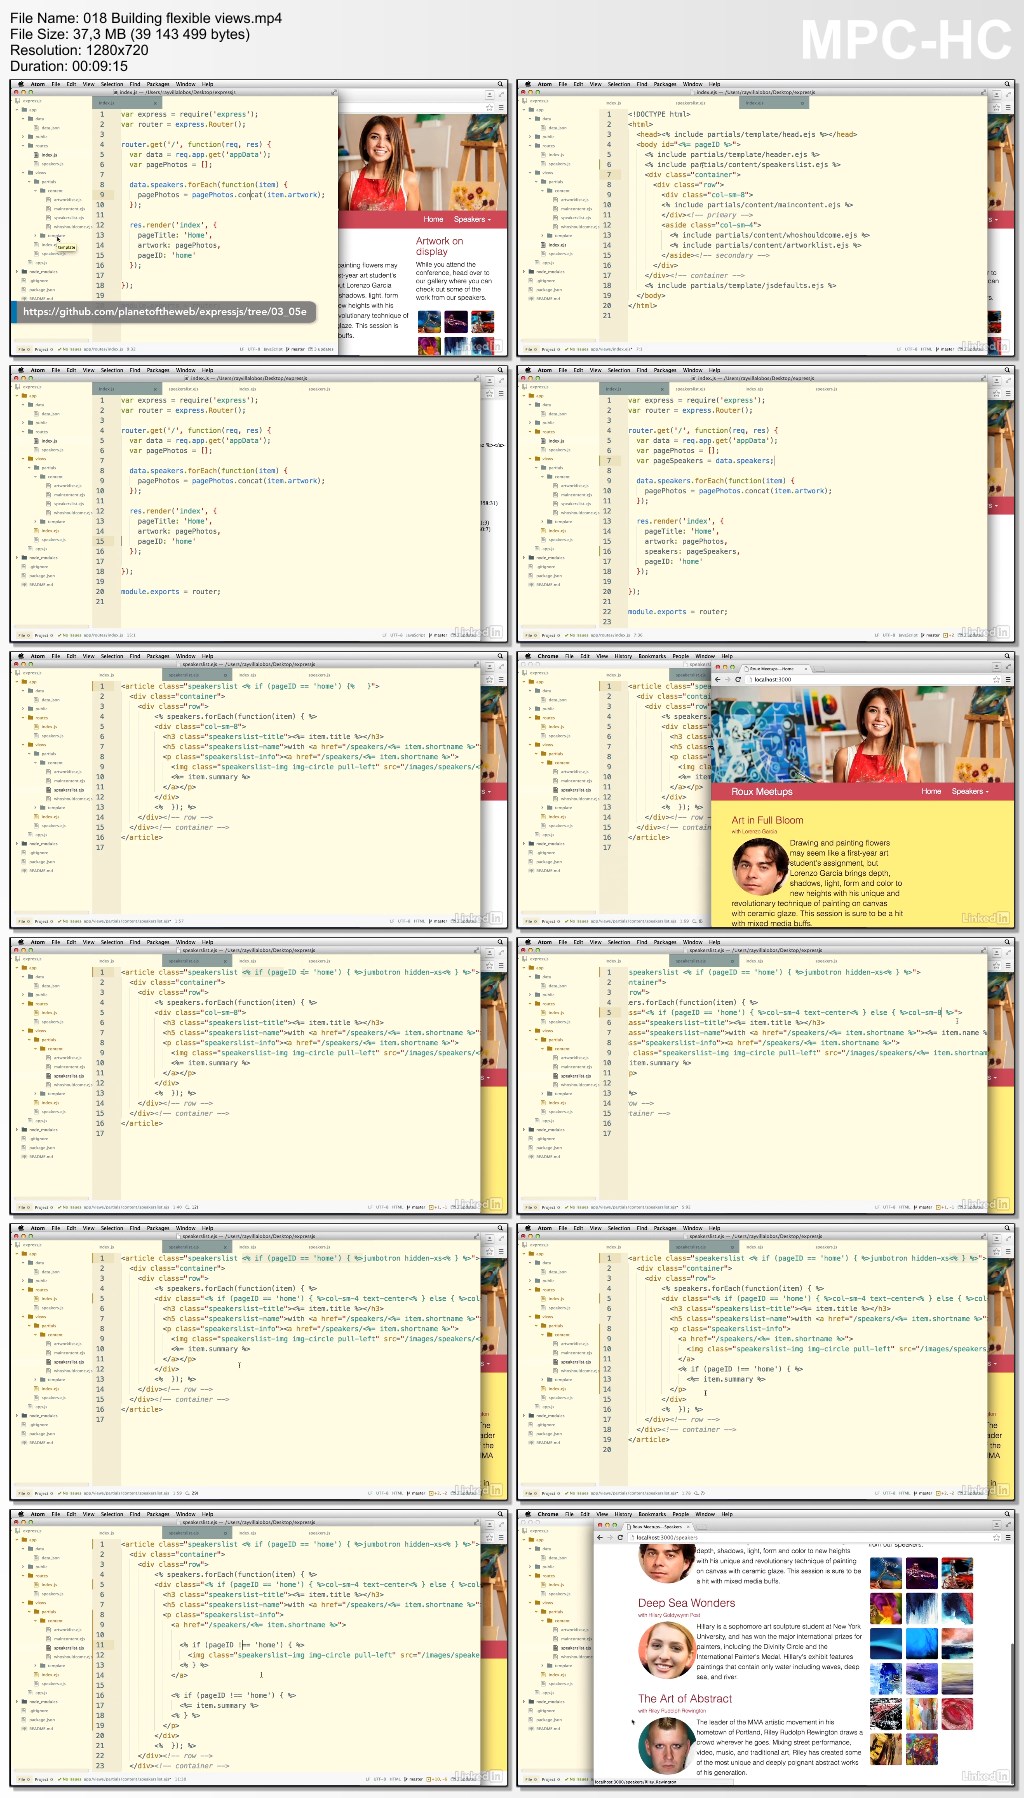Collapse the app folder in first thumbnail tree

17,110
